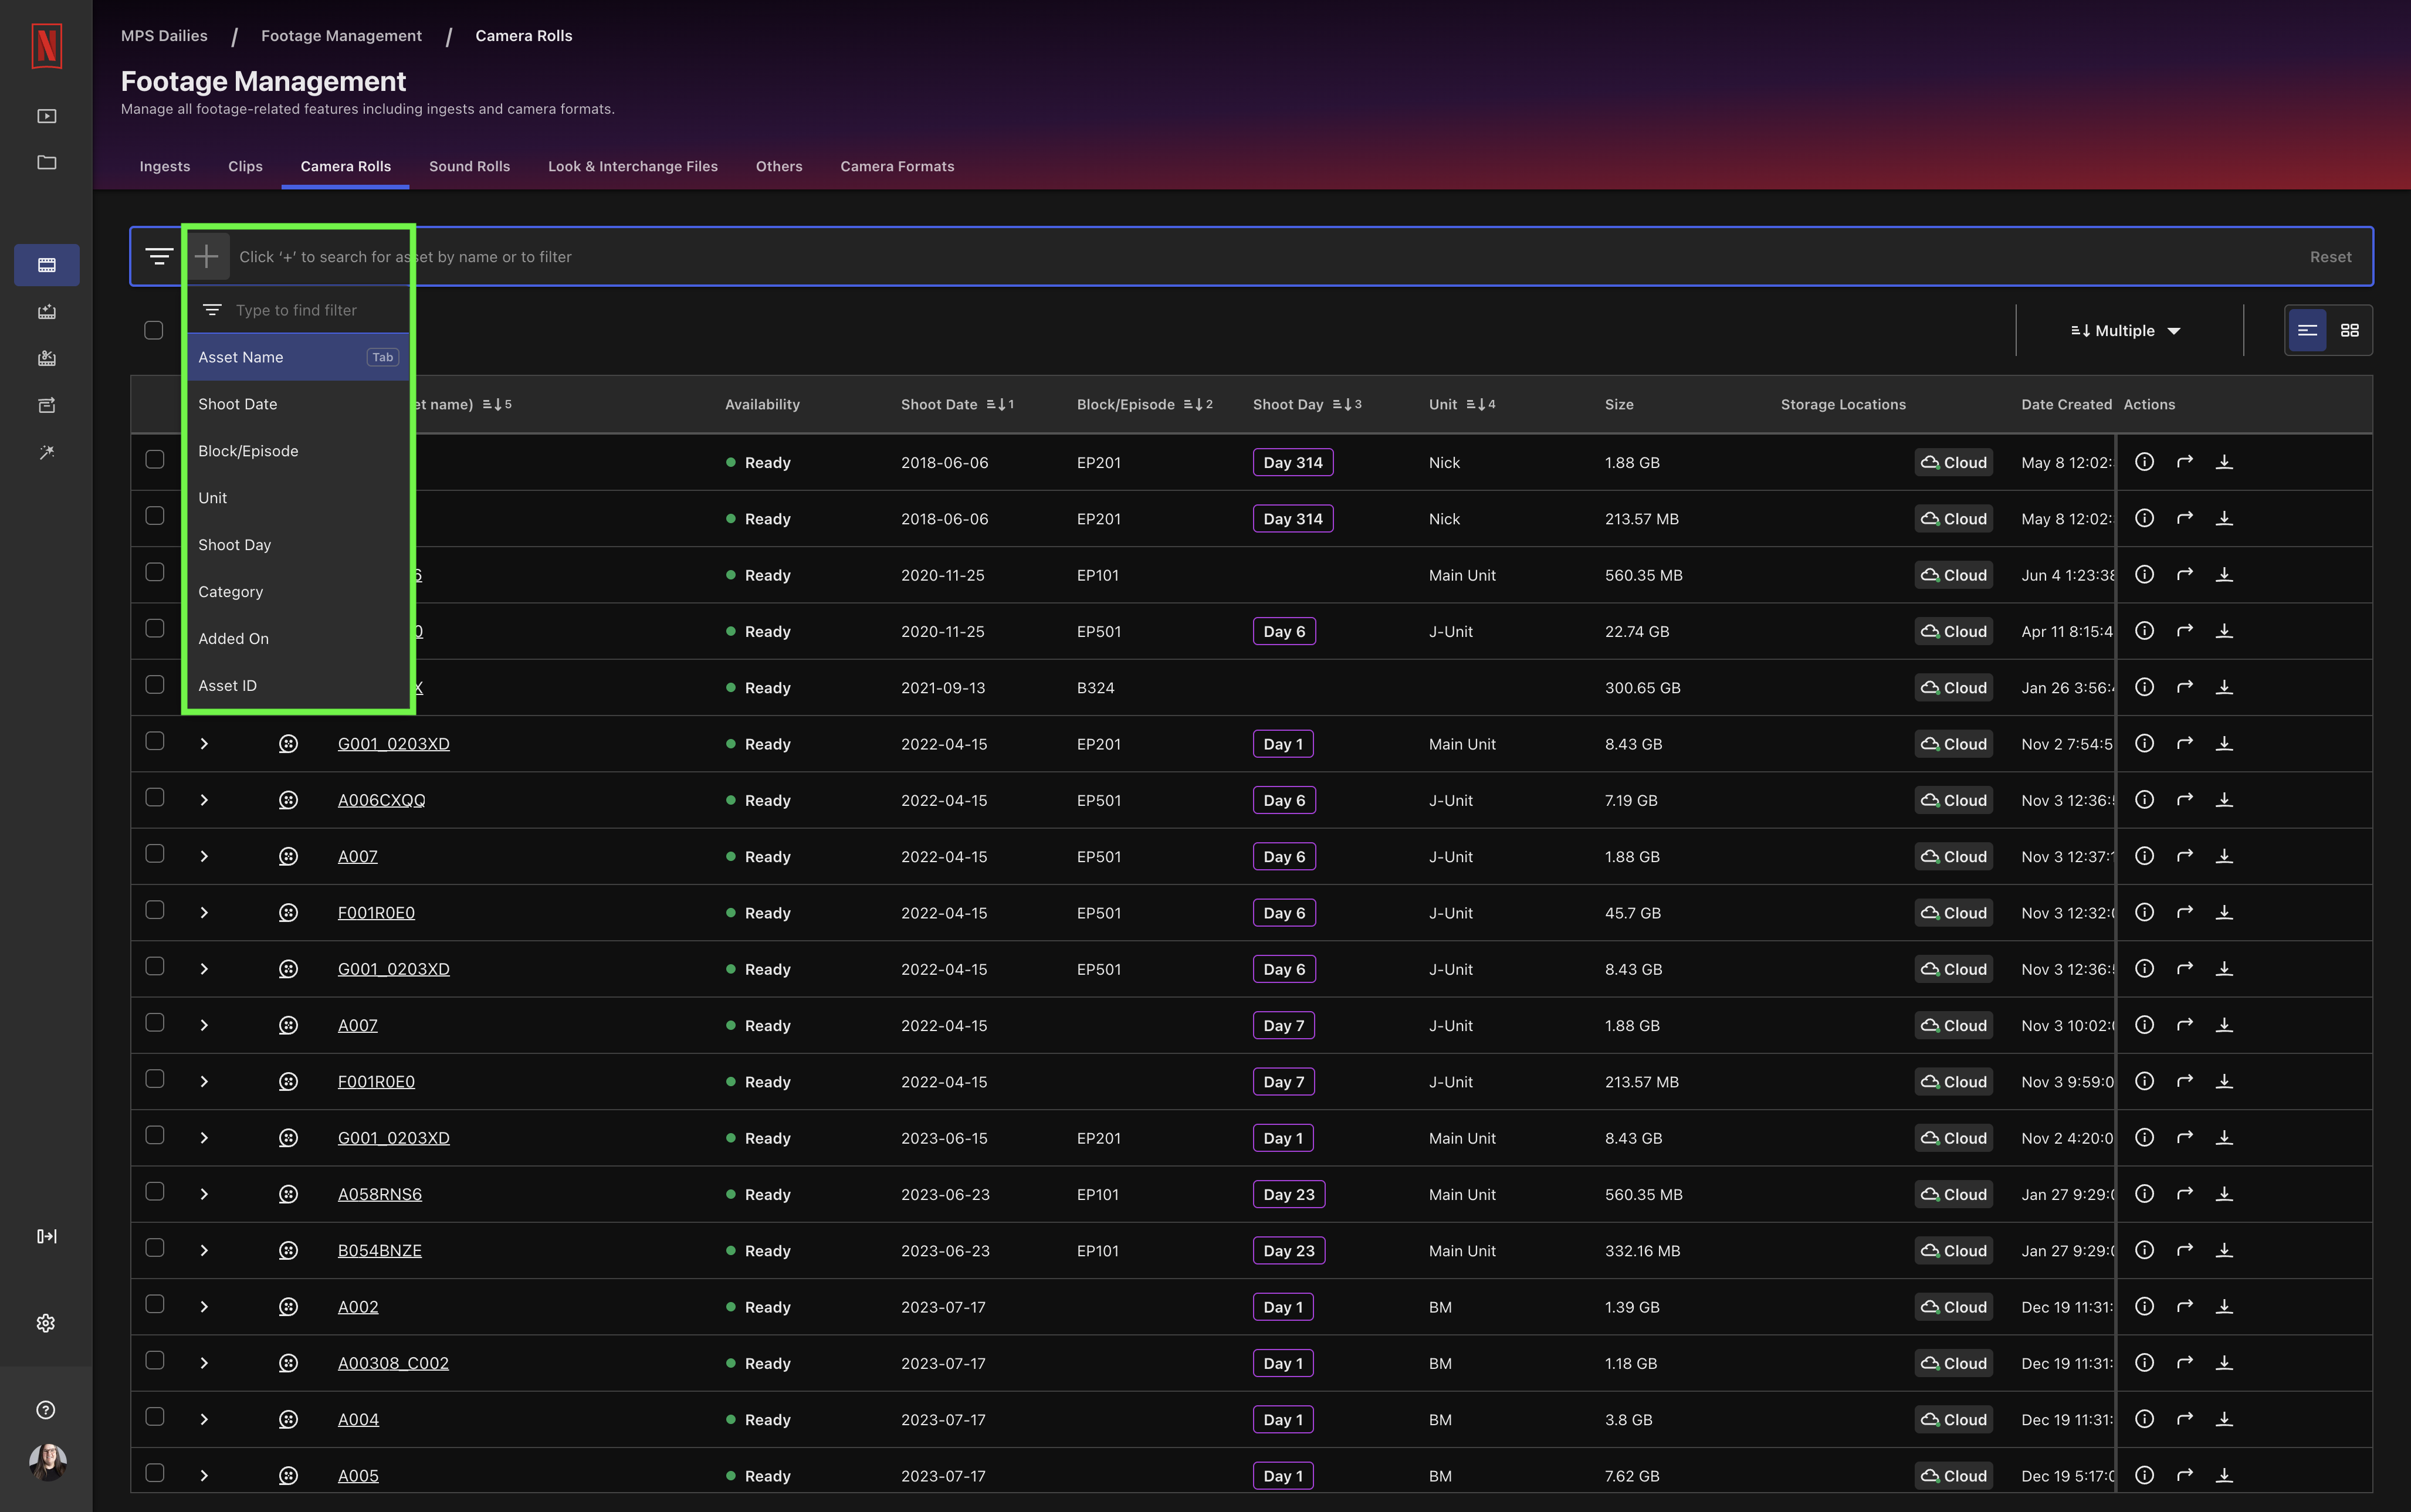The image size is (2411, 1512).
Task: Check the select-all checkbox above the table
Action: tap(155, 329)
